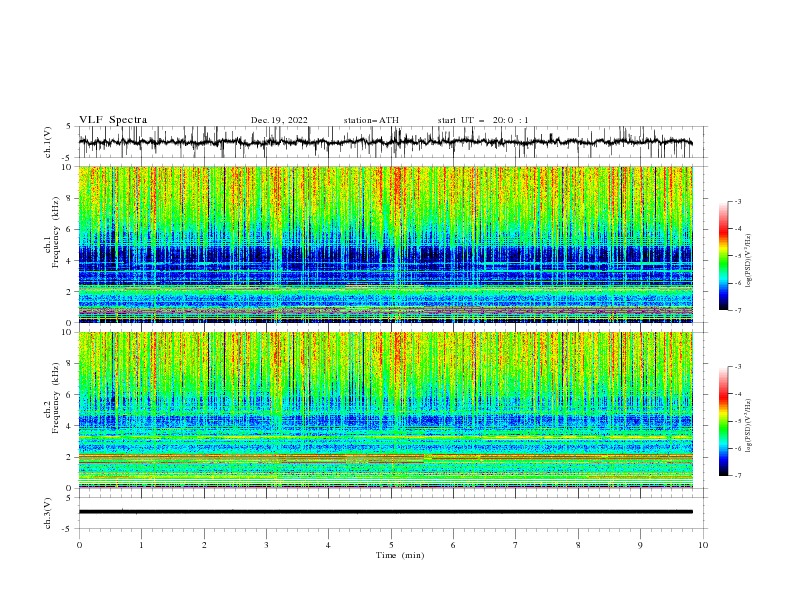Image resolution: width=792 pixels, height=612 pixels.
Task: Select the date text "Dec.19, 2022"
Action: [x=279, y=120]
